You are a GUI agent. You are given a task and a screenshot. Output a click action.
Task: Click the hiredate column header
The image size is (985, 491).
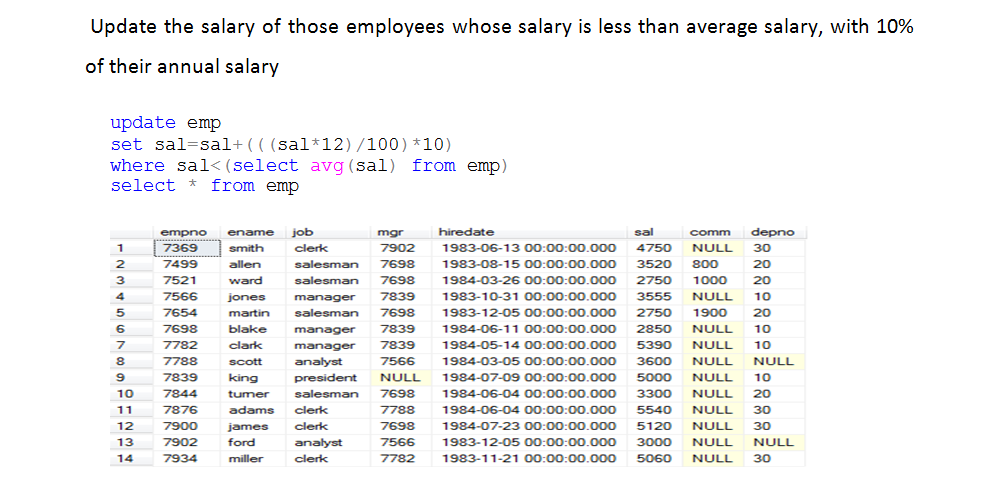pyautogui.click(x=529, y=232)
